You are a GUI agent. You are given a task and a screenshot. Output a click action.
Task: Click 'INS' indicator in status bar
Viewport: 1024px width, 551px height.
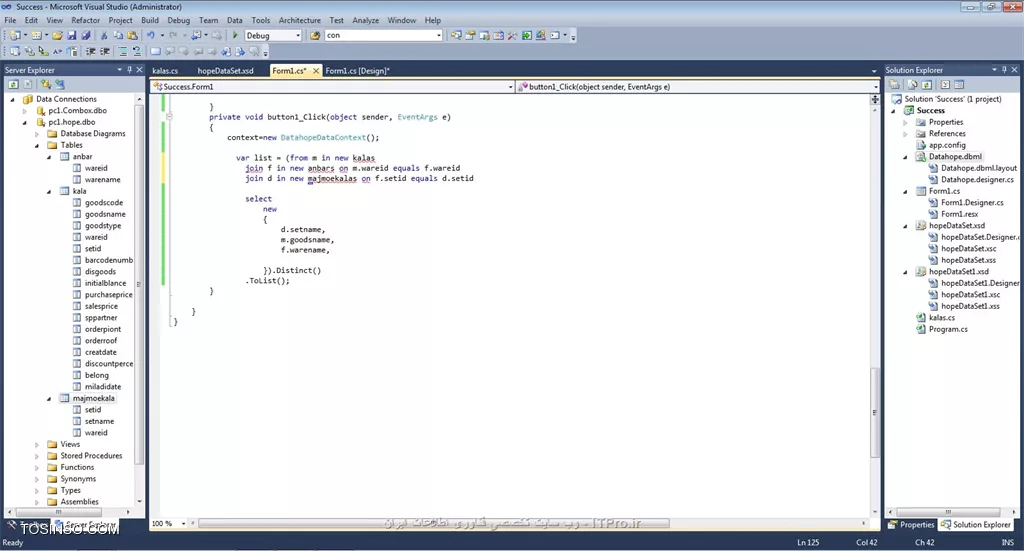click(x=1008, y=543)
